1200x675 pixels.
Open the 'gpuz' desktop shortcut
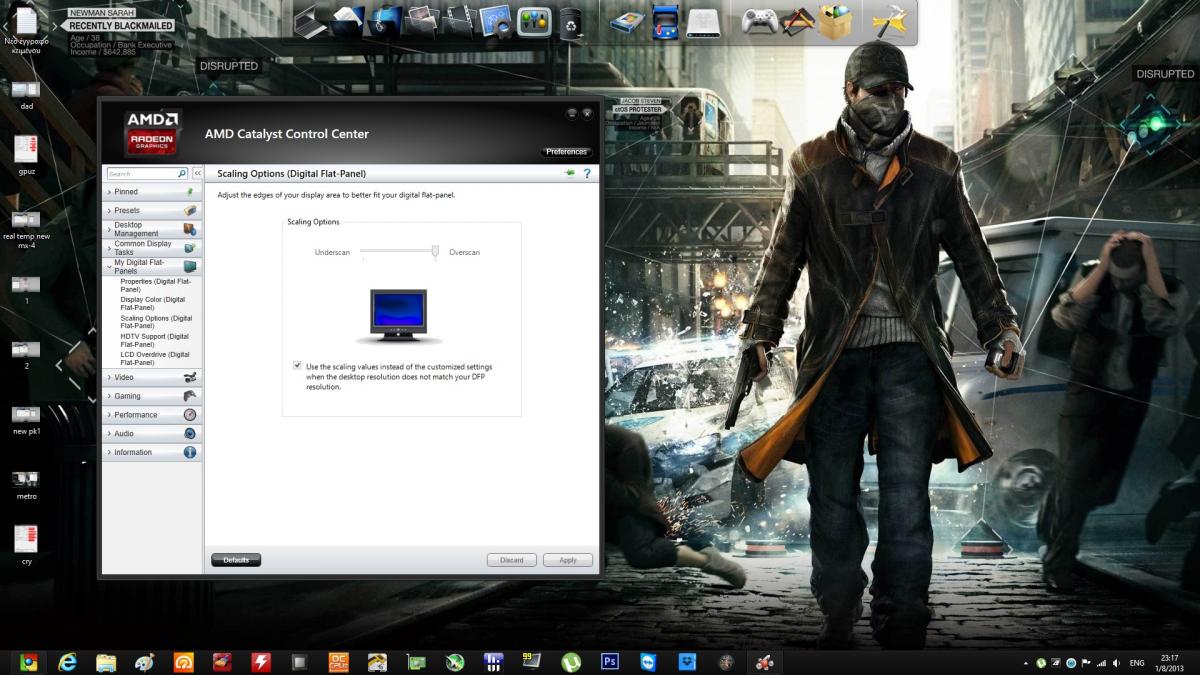[26, 154]
